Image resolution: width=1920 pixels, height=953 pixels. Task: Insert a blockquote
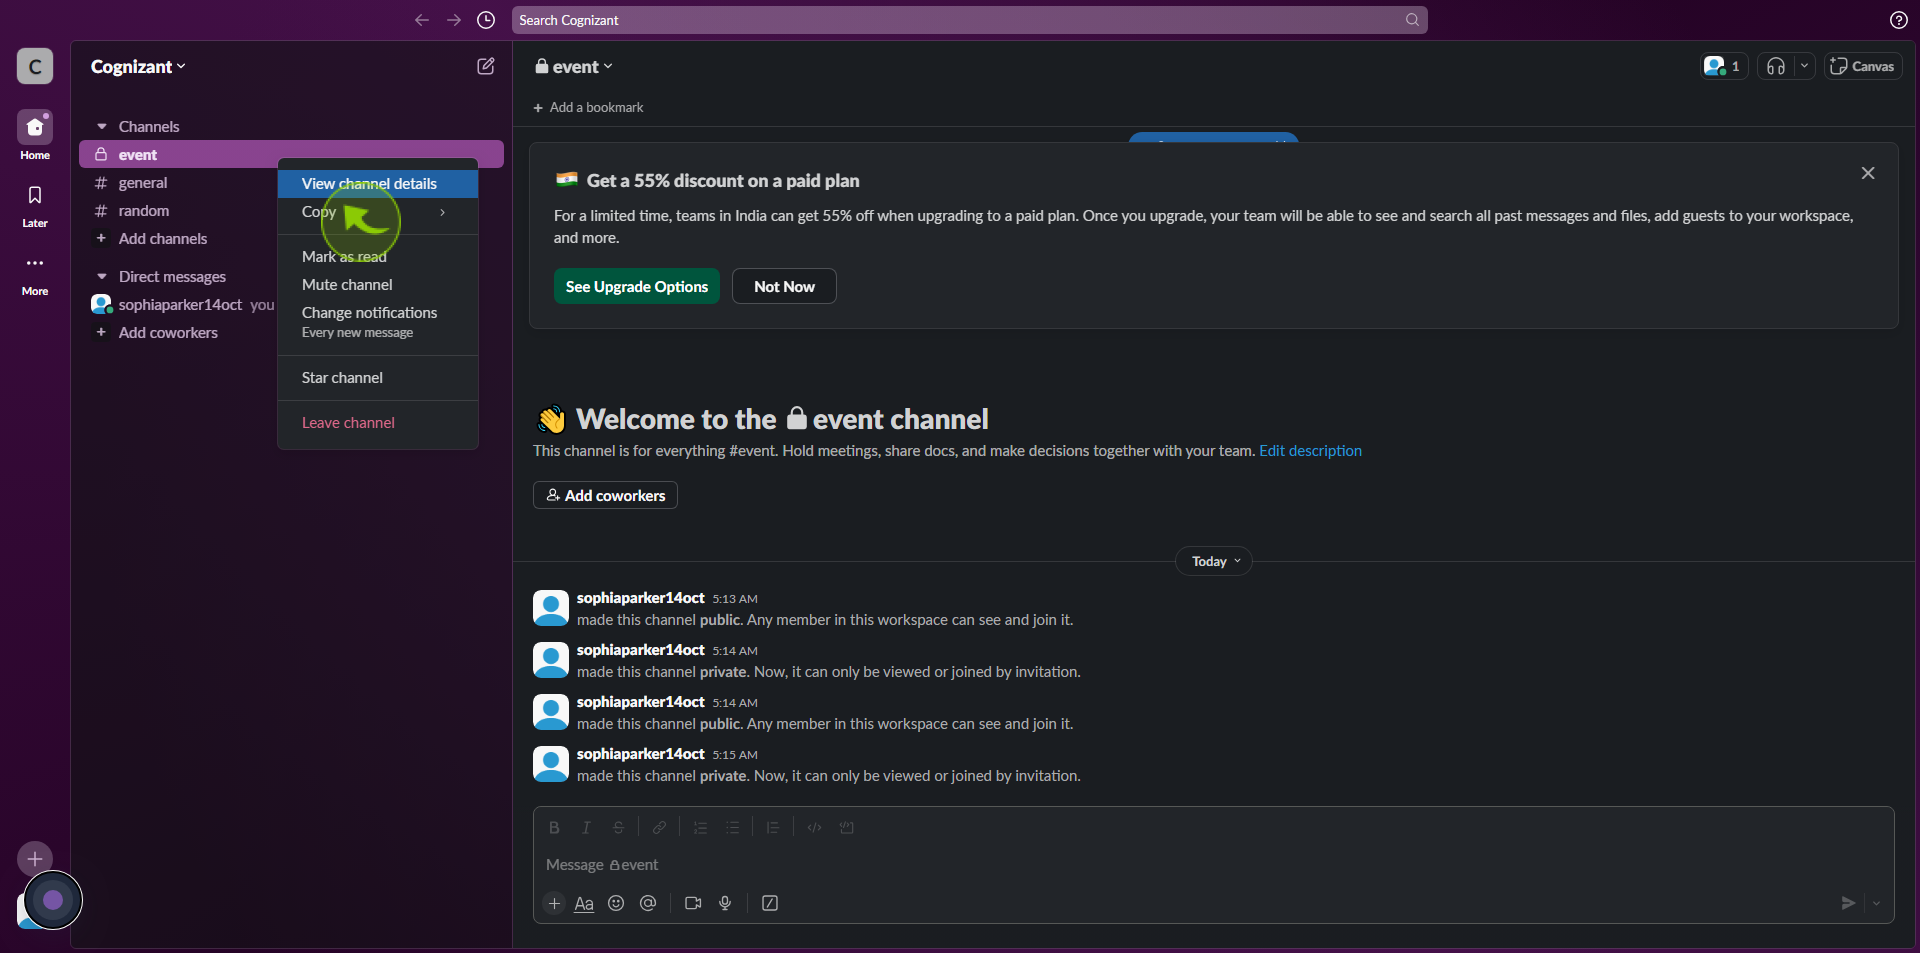773,827
